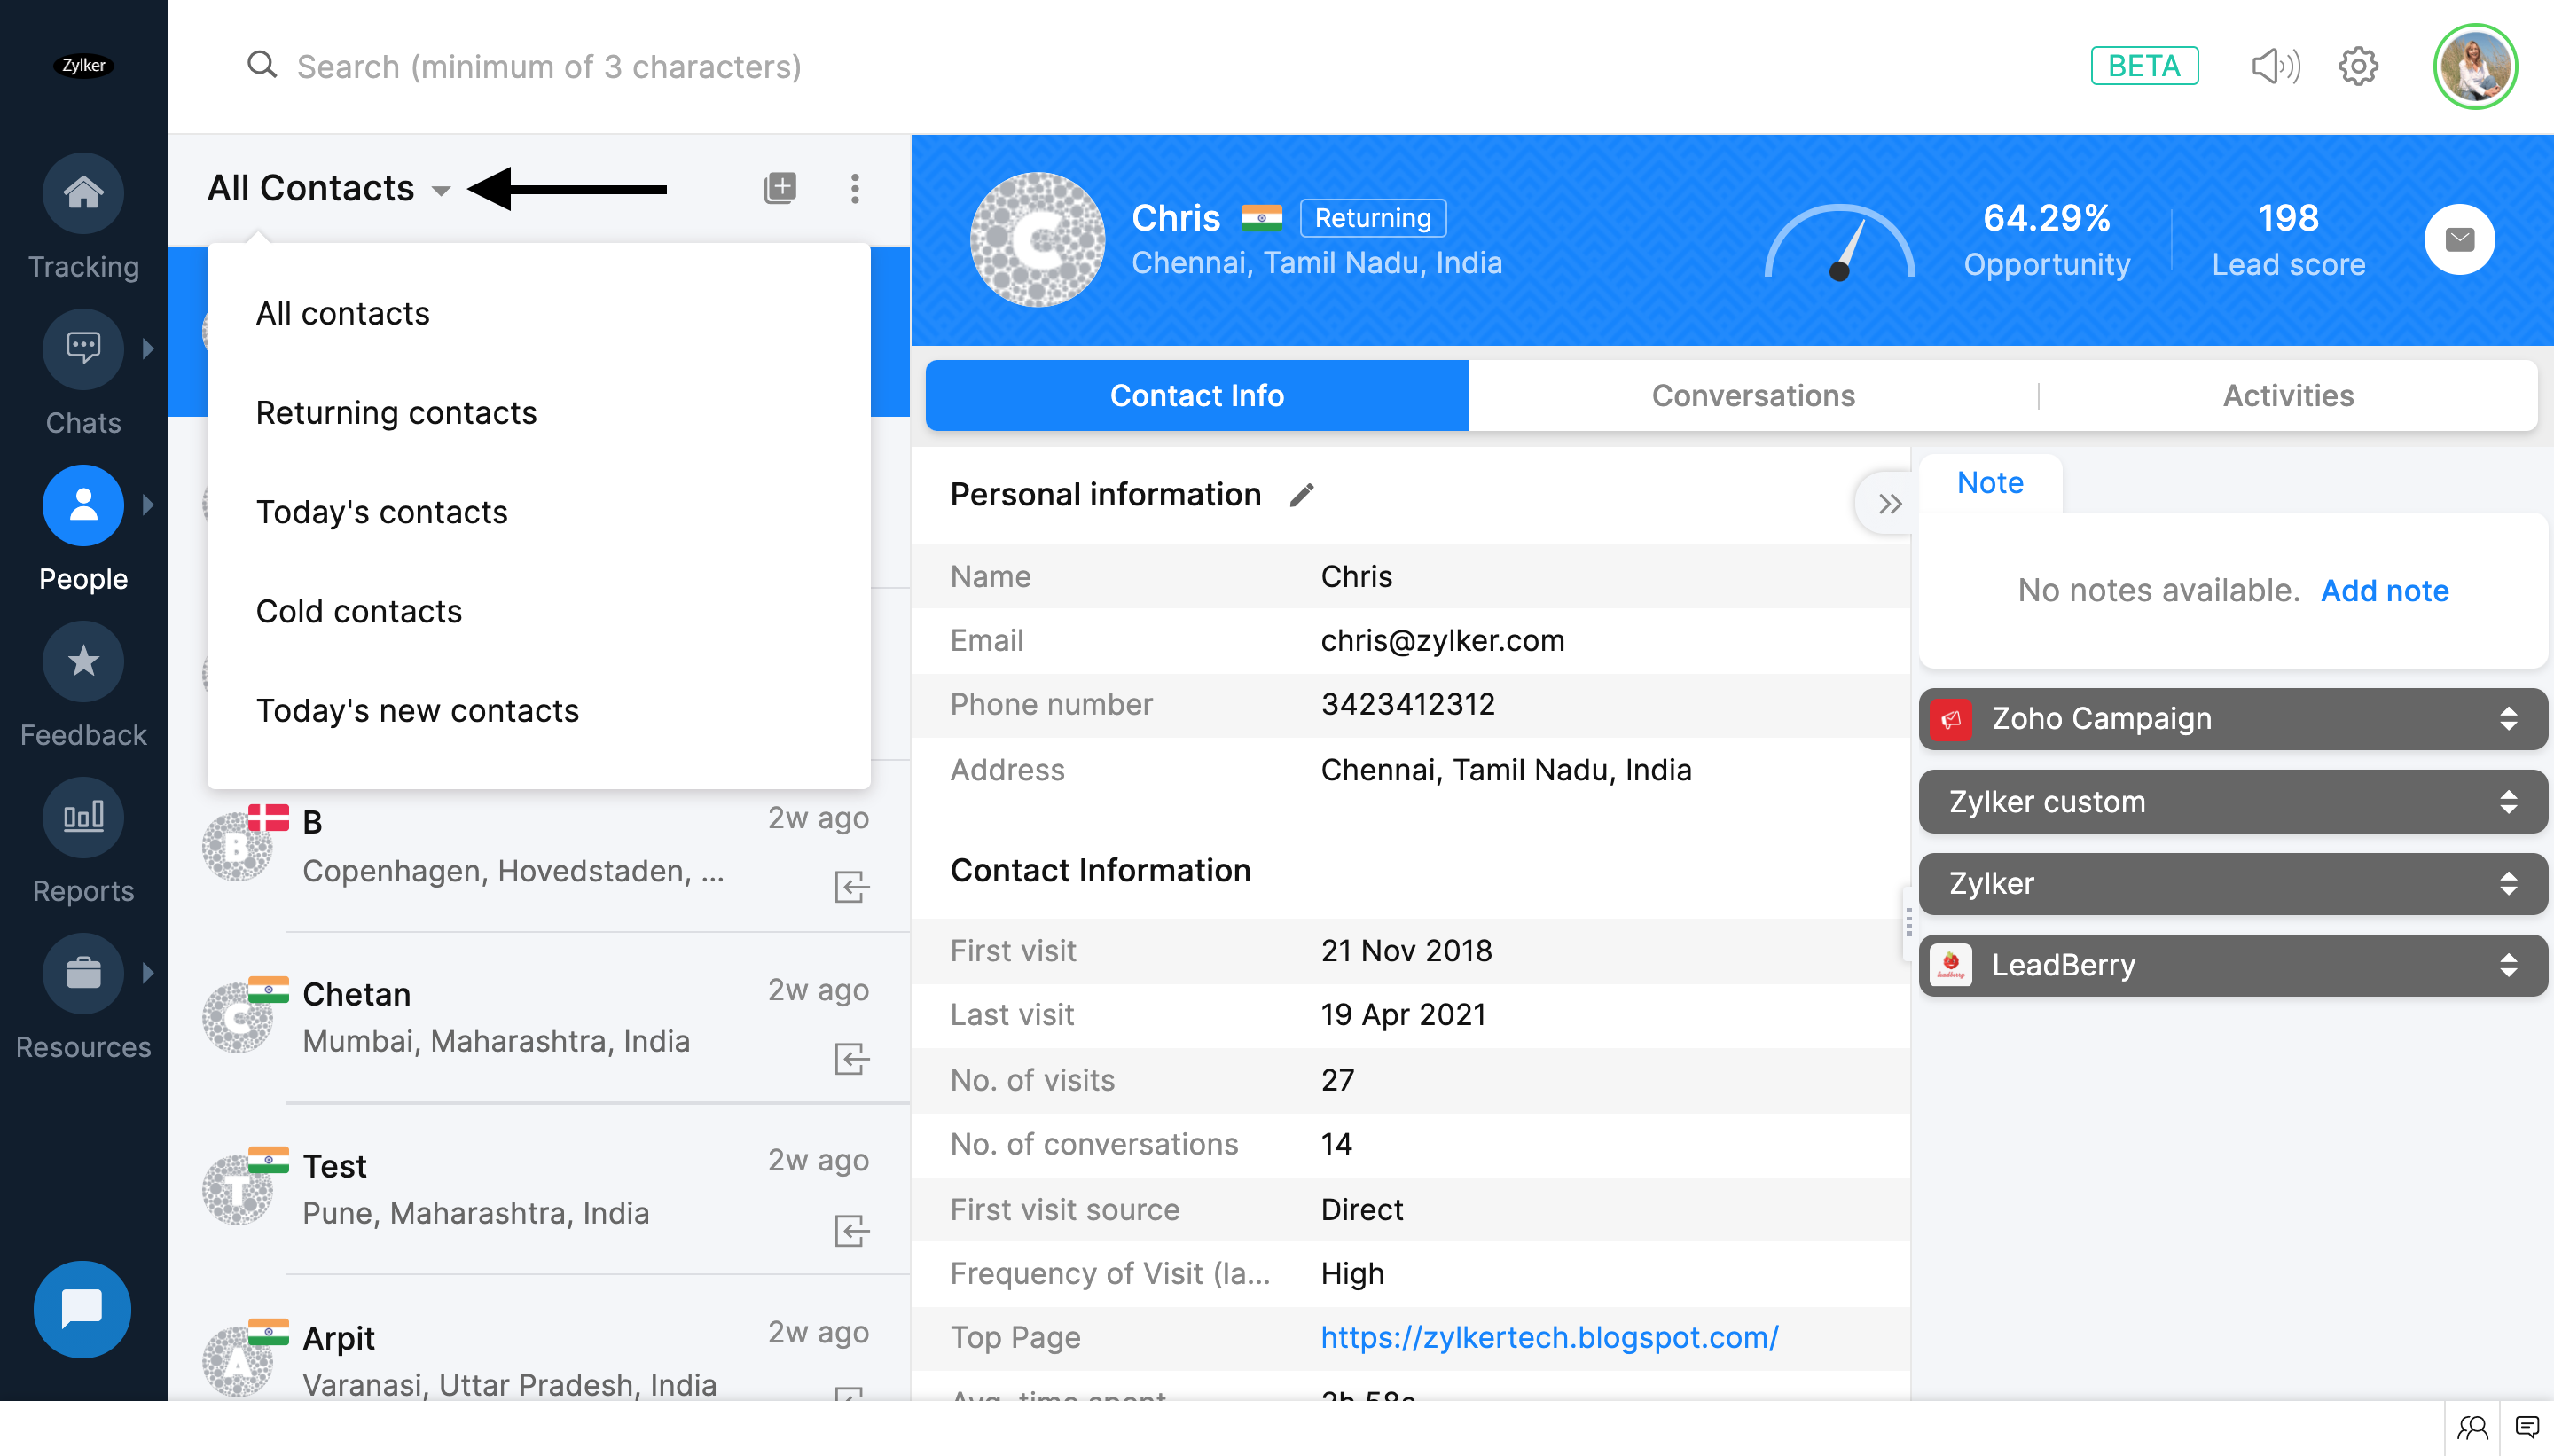2554x1456 pixels.
Task: Click the add contact plus icon
Action: 780,188
